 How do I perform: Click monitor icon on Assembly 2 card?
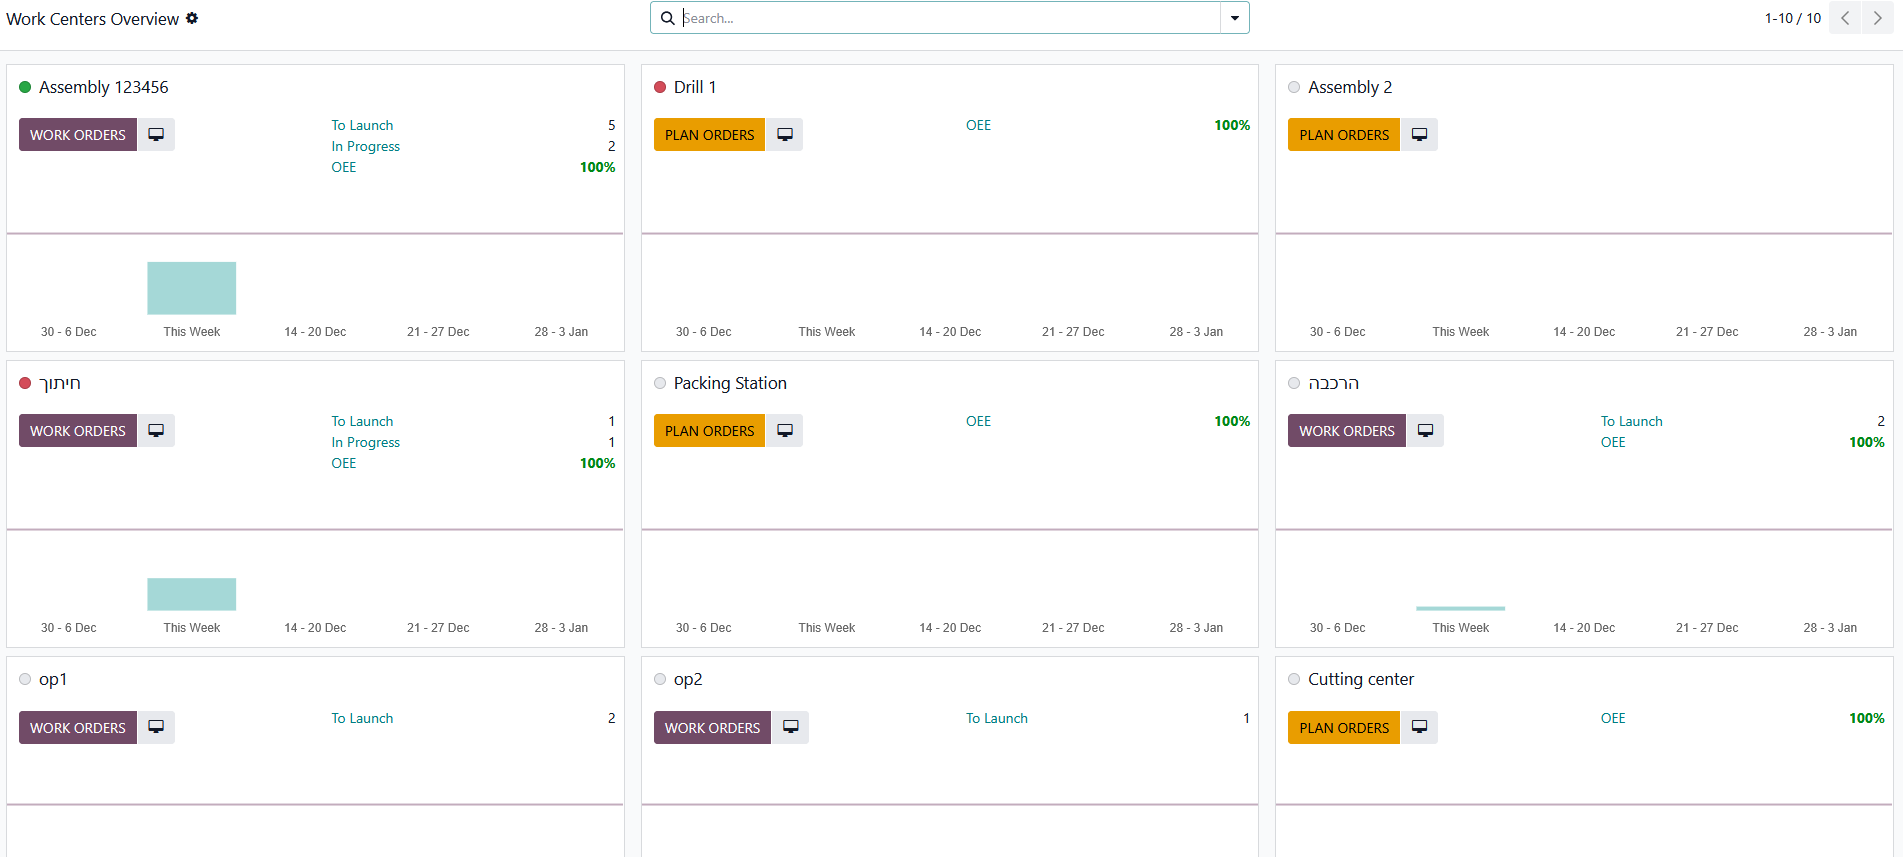coord(1419,135)
